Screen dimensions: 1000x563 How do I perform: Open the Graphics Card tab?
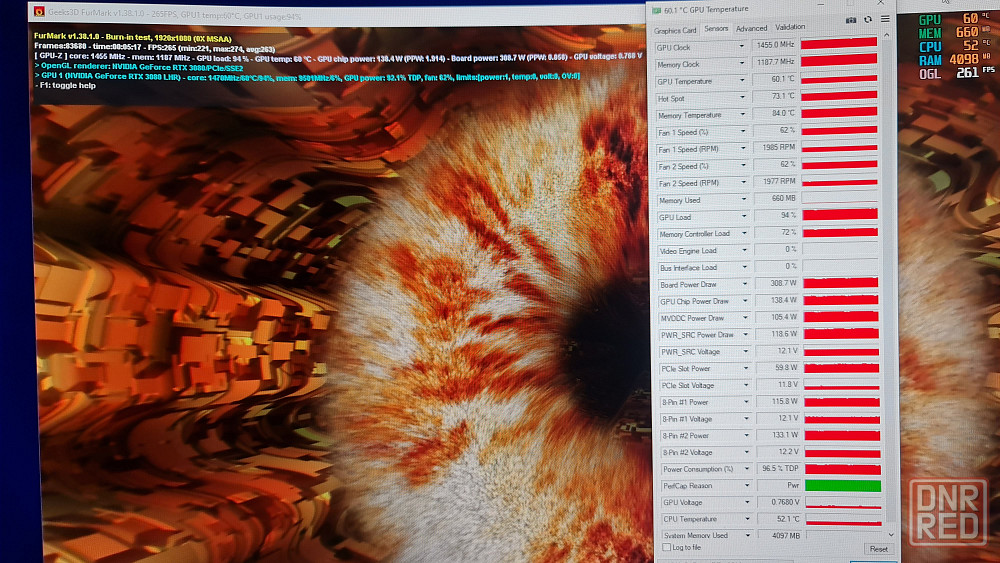pos(675,30)
